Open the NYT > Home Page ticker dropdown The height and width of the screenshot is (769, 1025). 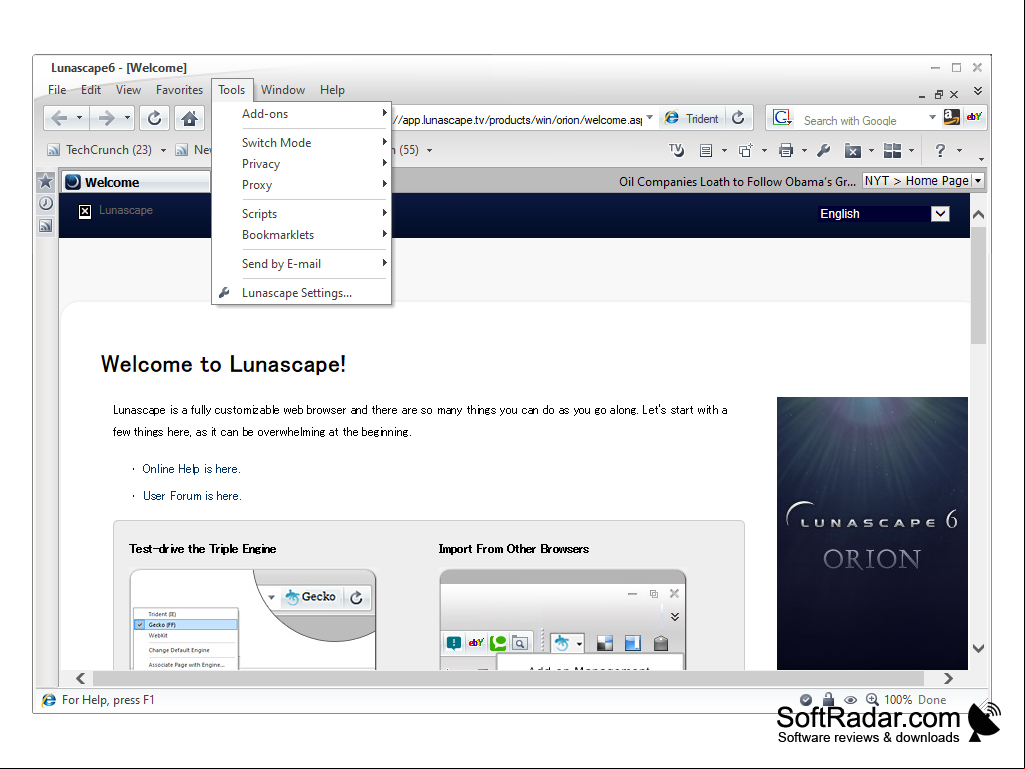[979, 180]
